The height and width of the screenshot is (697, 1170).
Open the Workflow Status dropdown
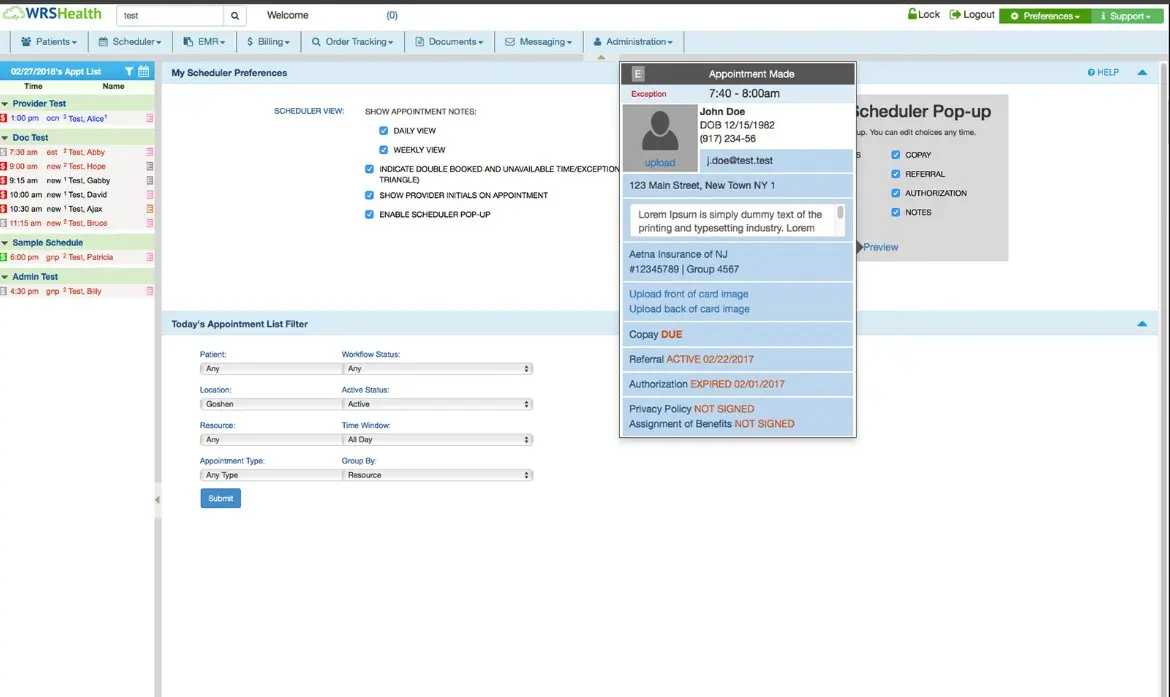(437, 369)
